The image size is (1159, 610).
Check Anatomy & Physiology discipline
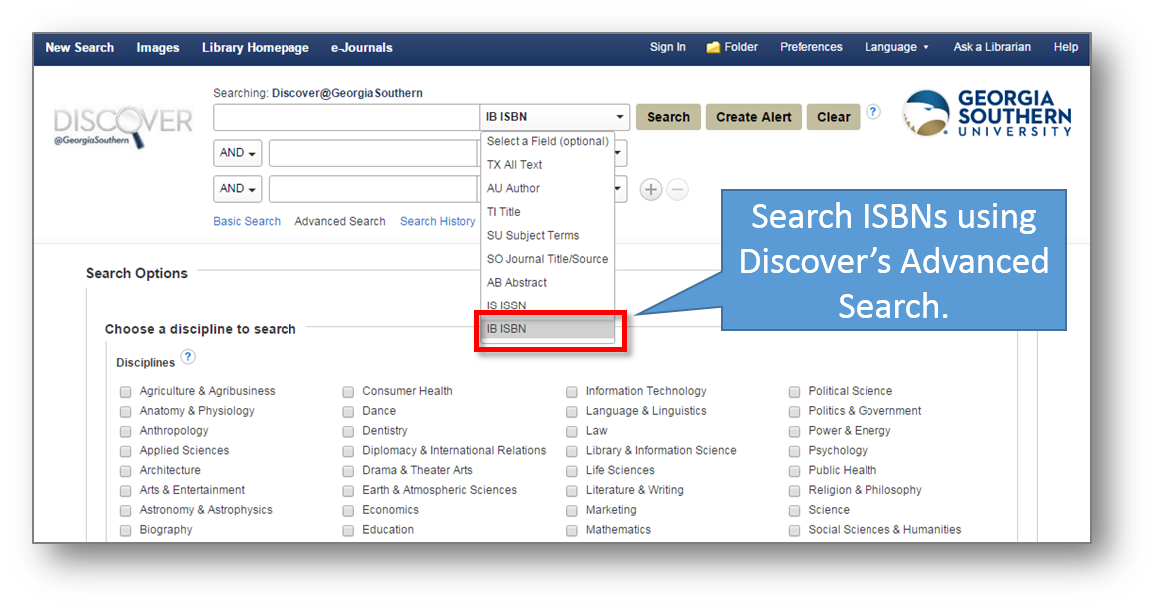click(126, 412)
